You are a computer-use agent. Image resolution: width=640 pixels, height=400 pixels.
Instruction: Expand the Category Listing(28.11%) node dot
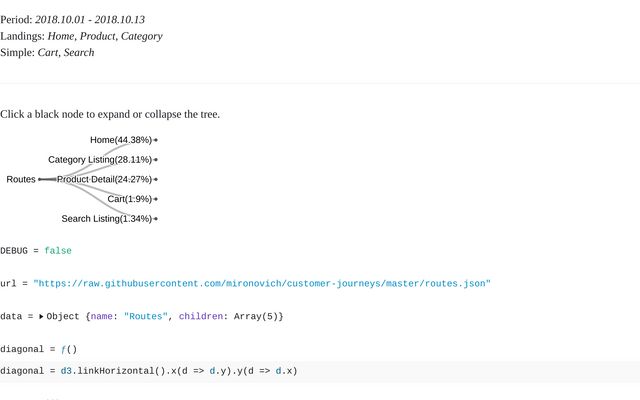tap(156, 160)
